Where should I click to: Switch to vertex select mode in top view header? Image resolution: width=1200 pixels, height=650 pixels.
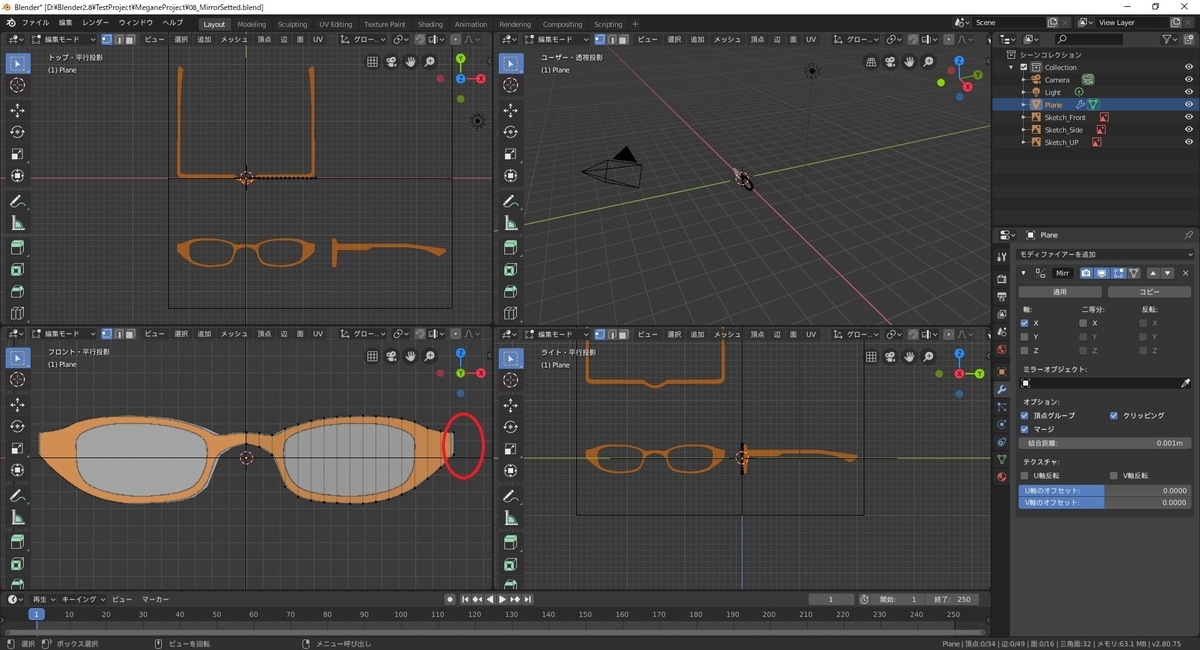(106, 39)
